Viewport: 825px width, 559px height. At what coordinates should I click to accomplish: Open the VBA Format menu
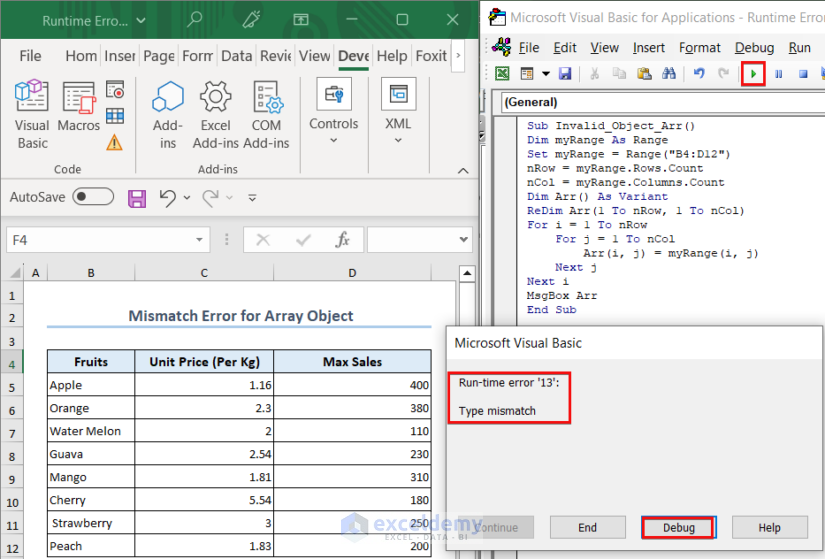[699, 48]
